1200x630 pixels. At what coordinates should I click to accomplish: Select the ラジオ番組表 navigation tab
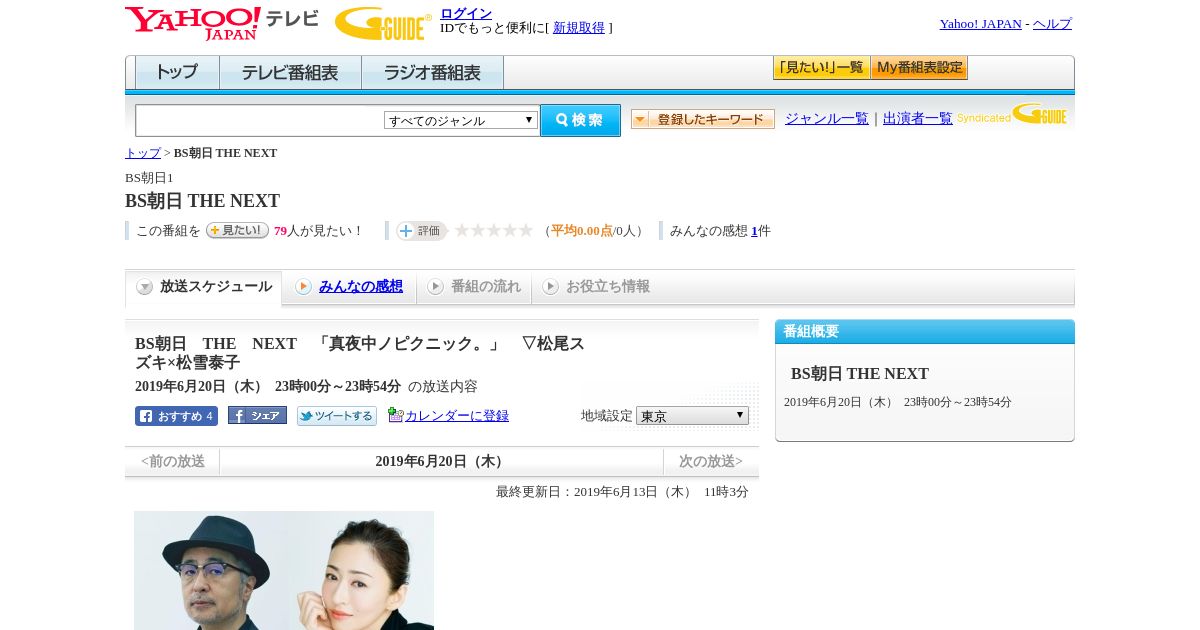tap(432, 73)
